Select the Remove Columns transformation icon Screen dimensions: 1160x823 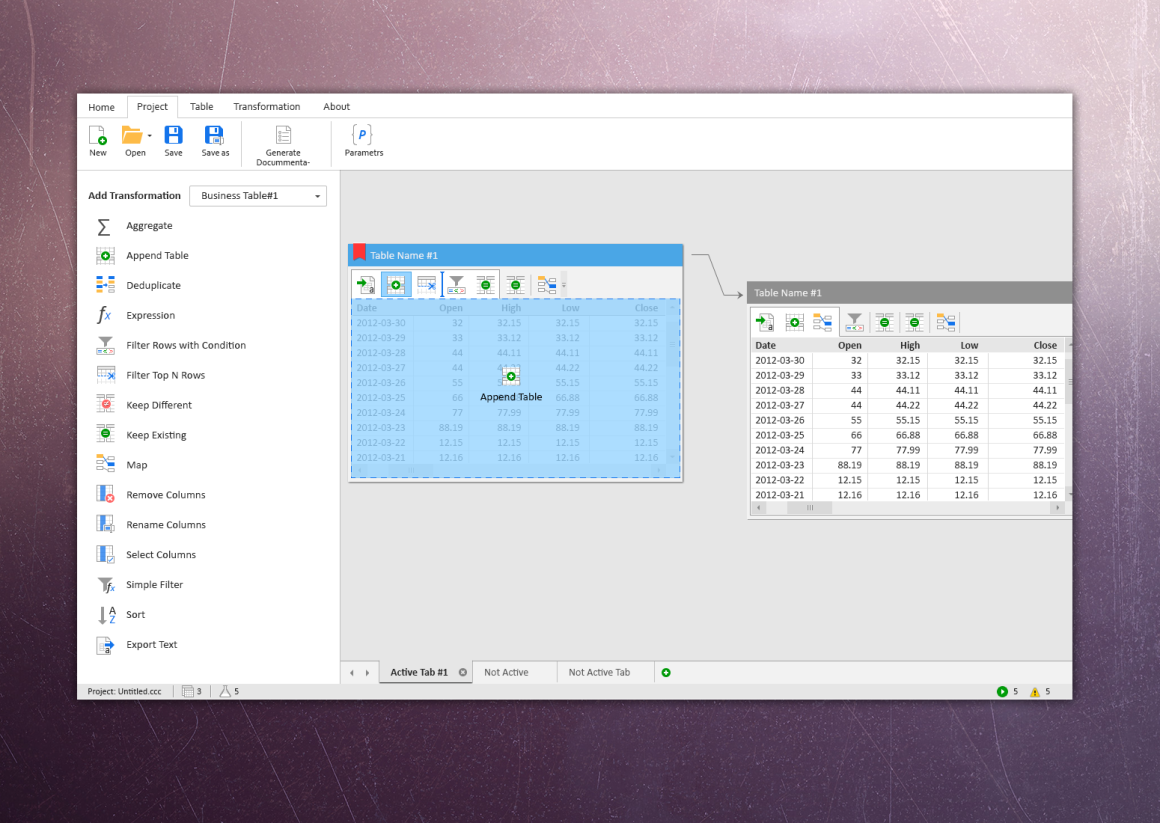pos(104,494)
